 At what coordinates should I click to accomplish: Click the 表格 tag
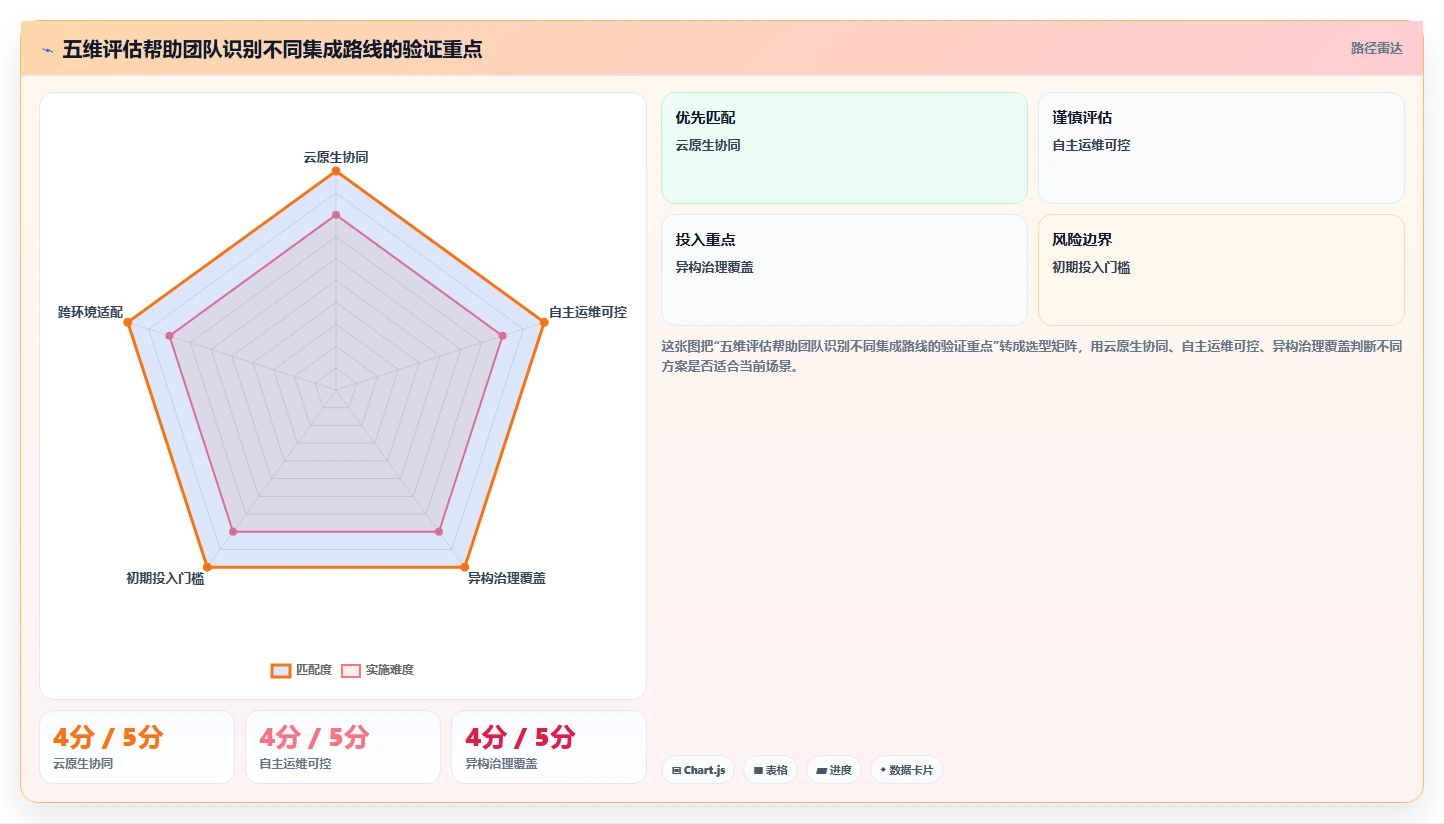click(770, 770)
